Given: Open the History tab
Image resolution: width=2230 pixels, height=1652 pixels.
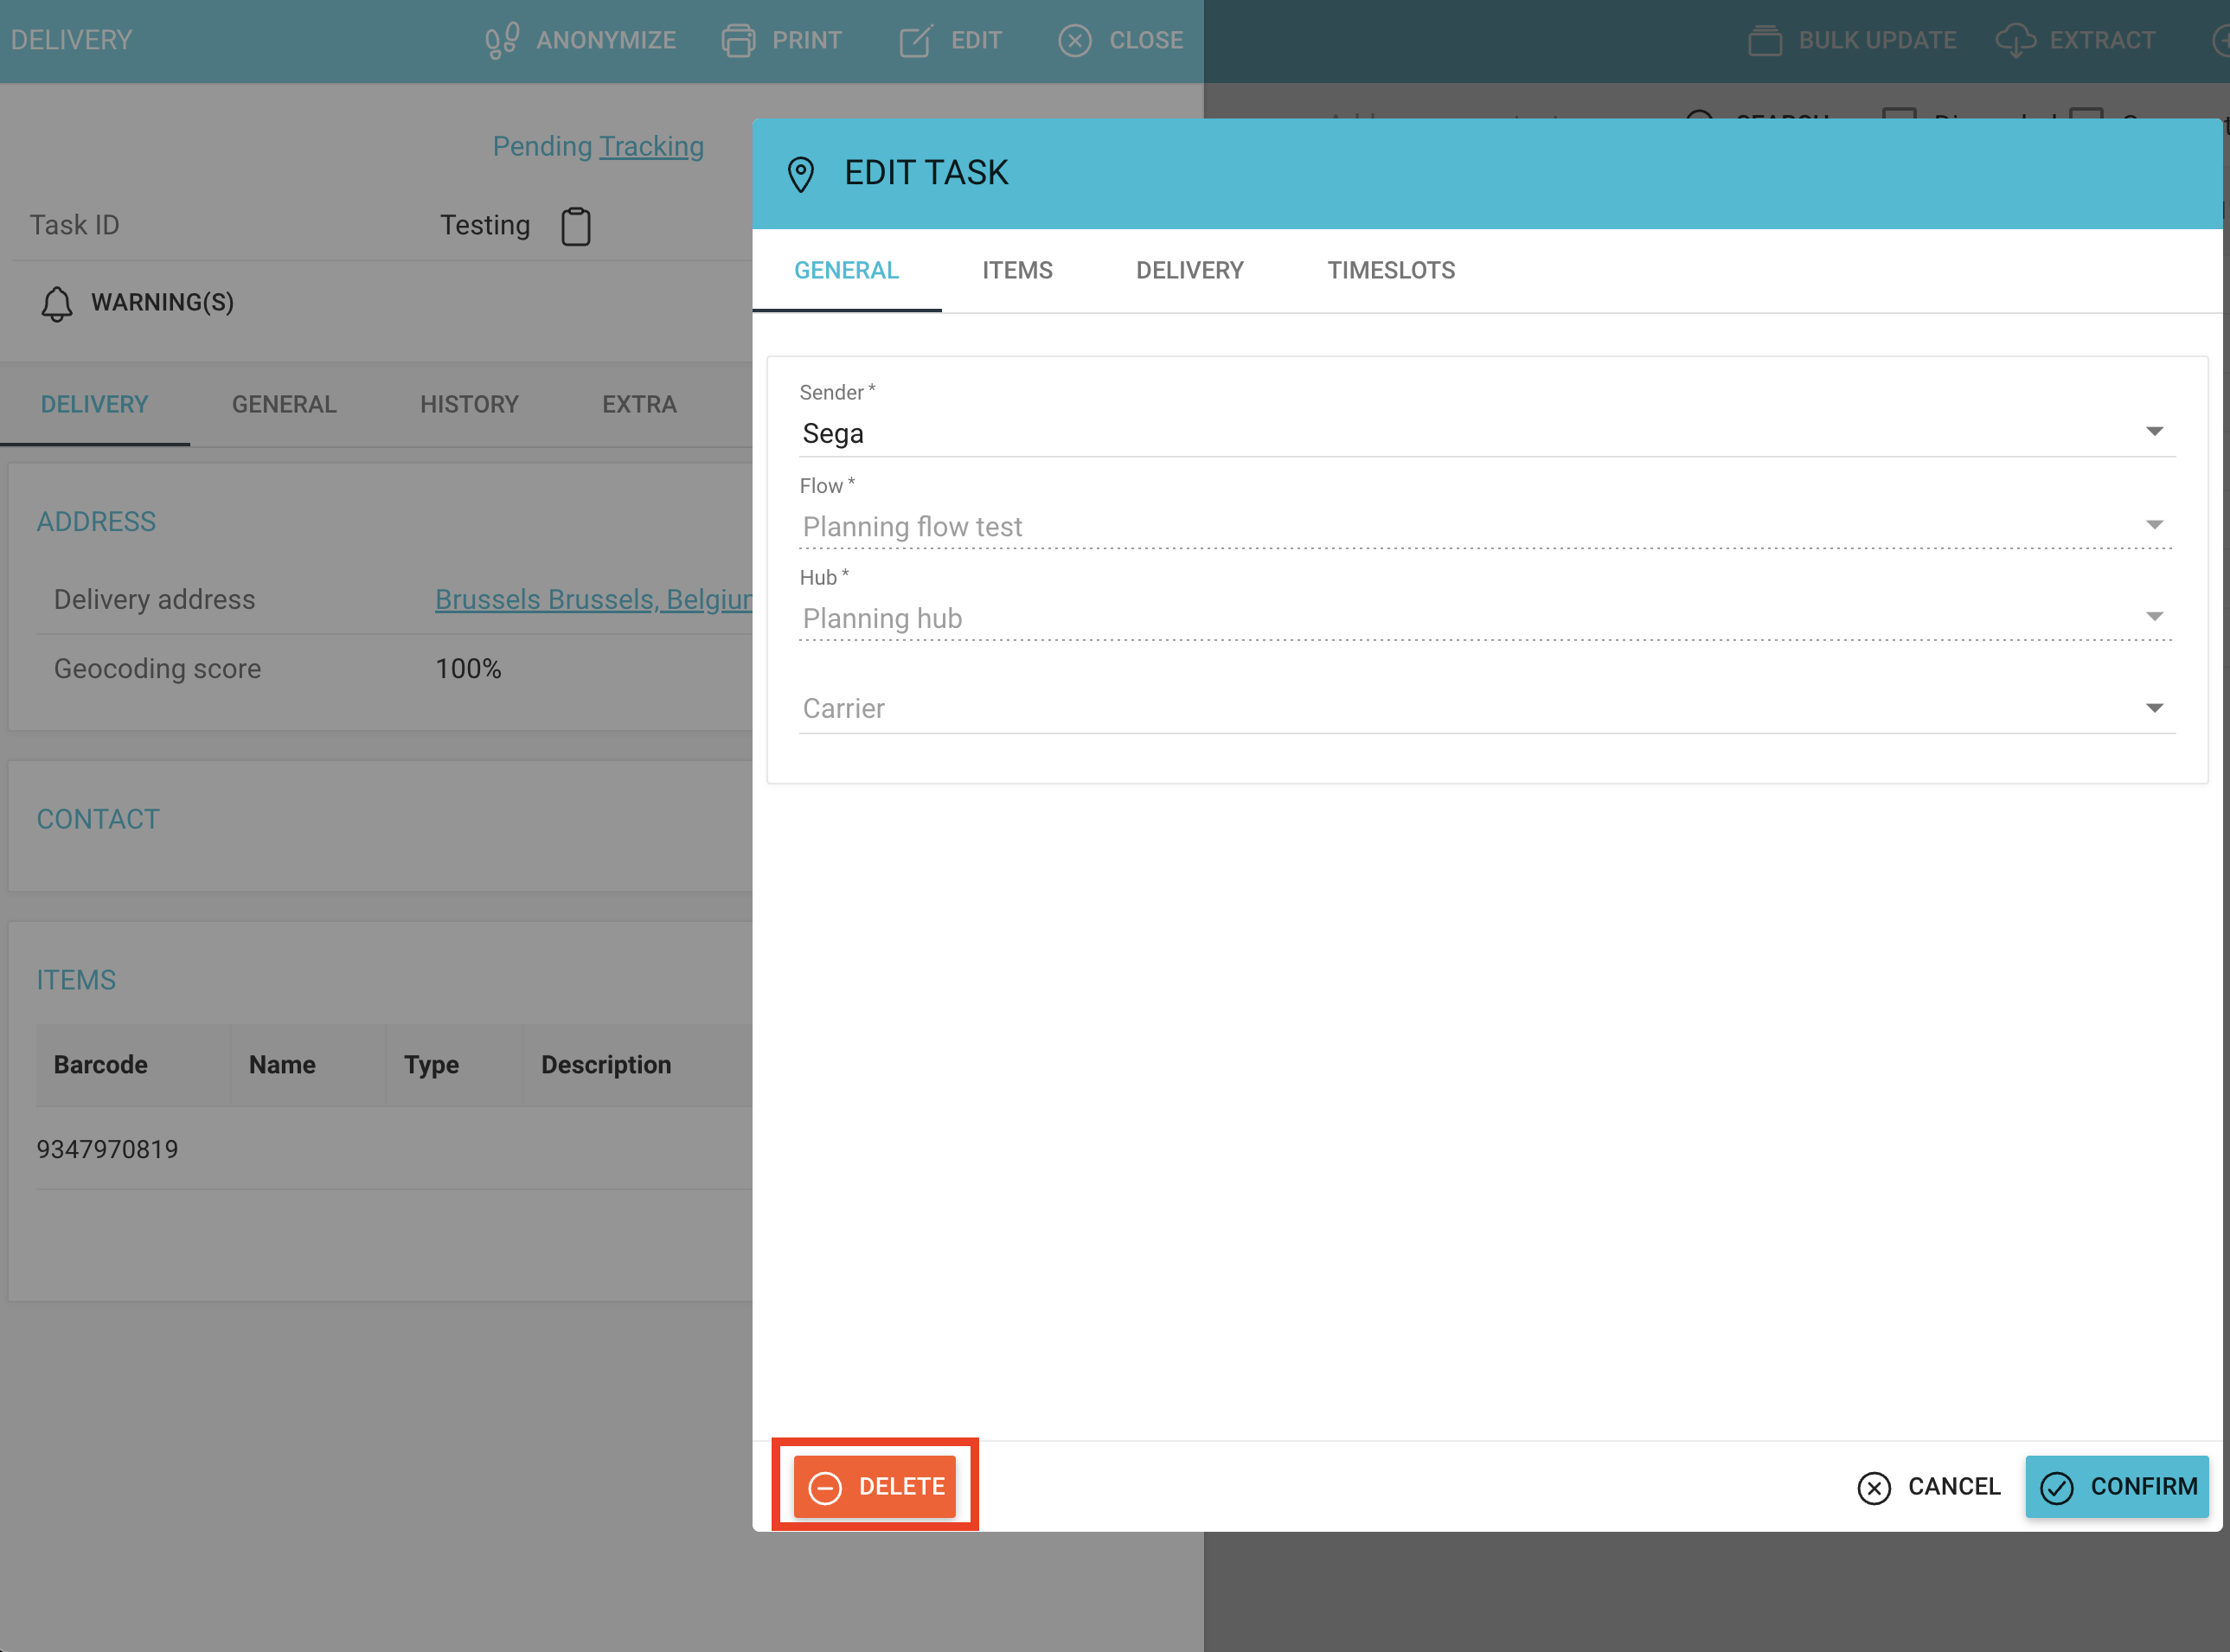Looking at the screenshot, I should (x=469, y=404).
